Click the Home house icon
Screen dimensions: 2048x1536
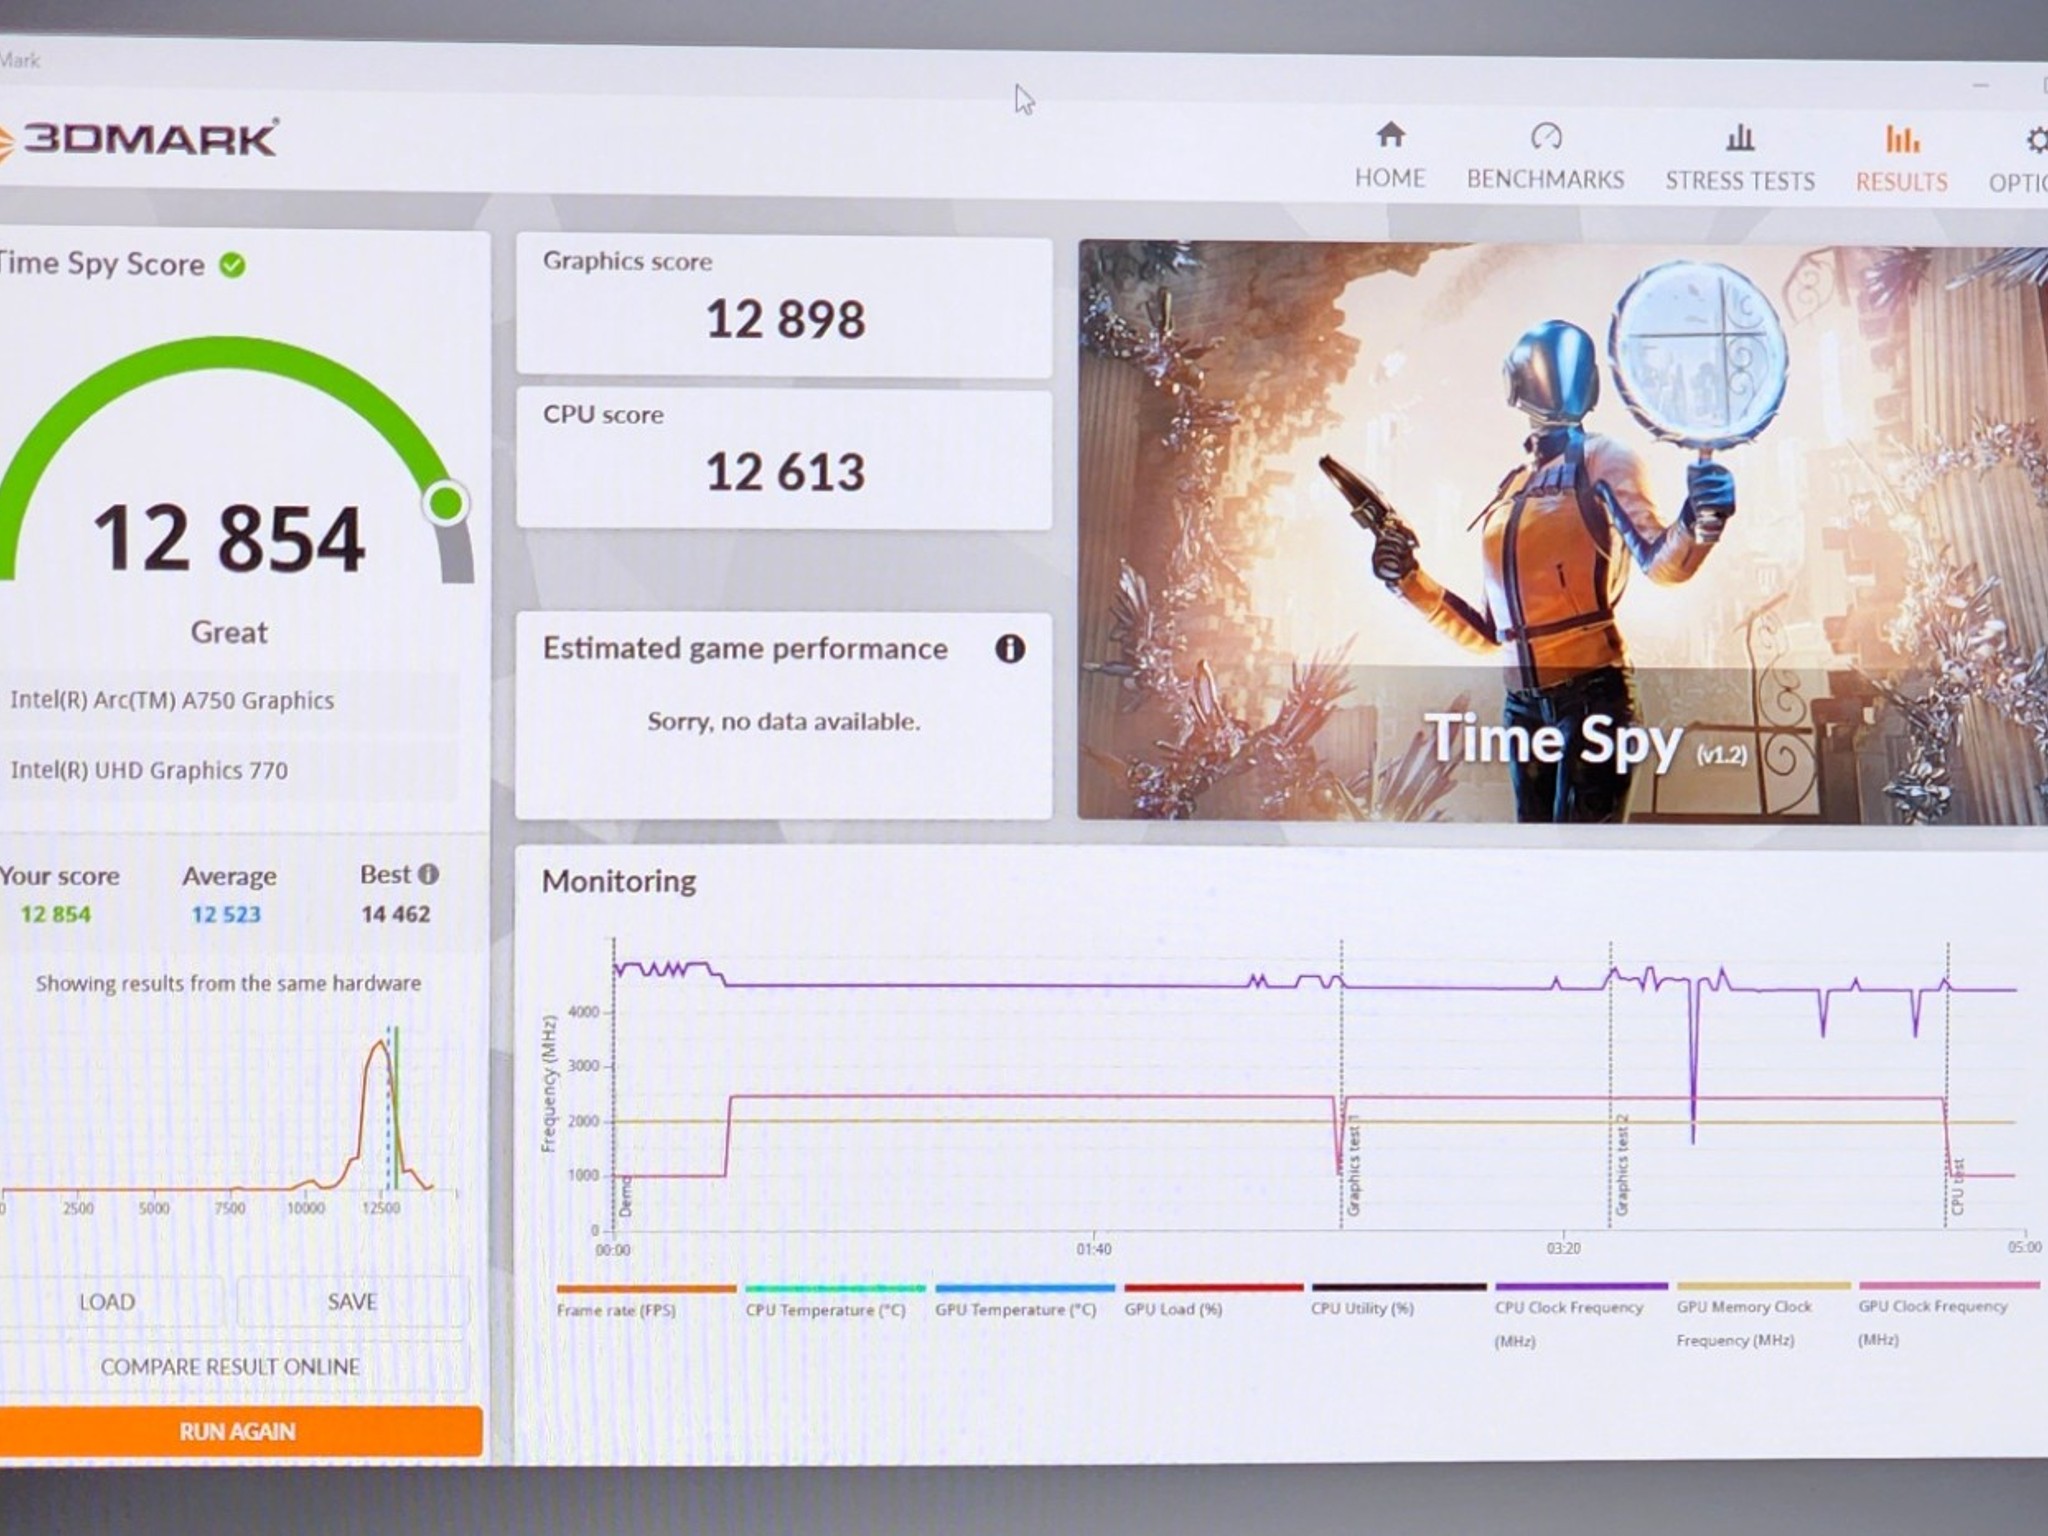pos(1390,135)
